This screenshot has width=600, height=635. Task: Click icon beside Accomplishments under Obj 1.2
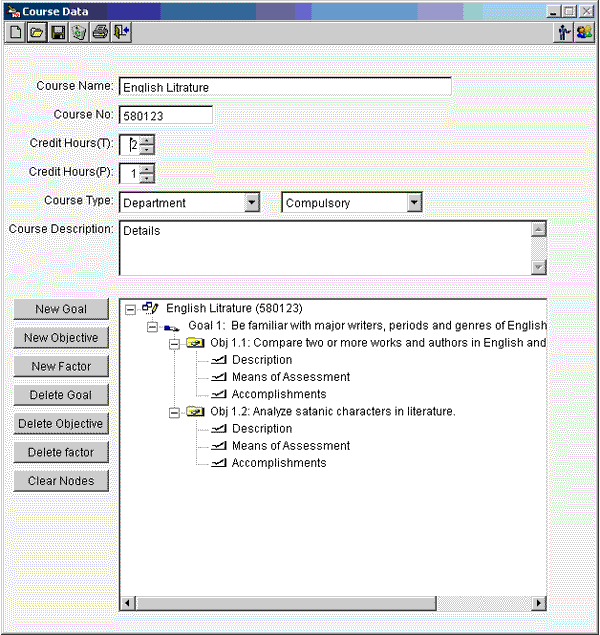[x=219, y=463]
